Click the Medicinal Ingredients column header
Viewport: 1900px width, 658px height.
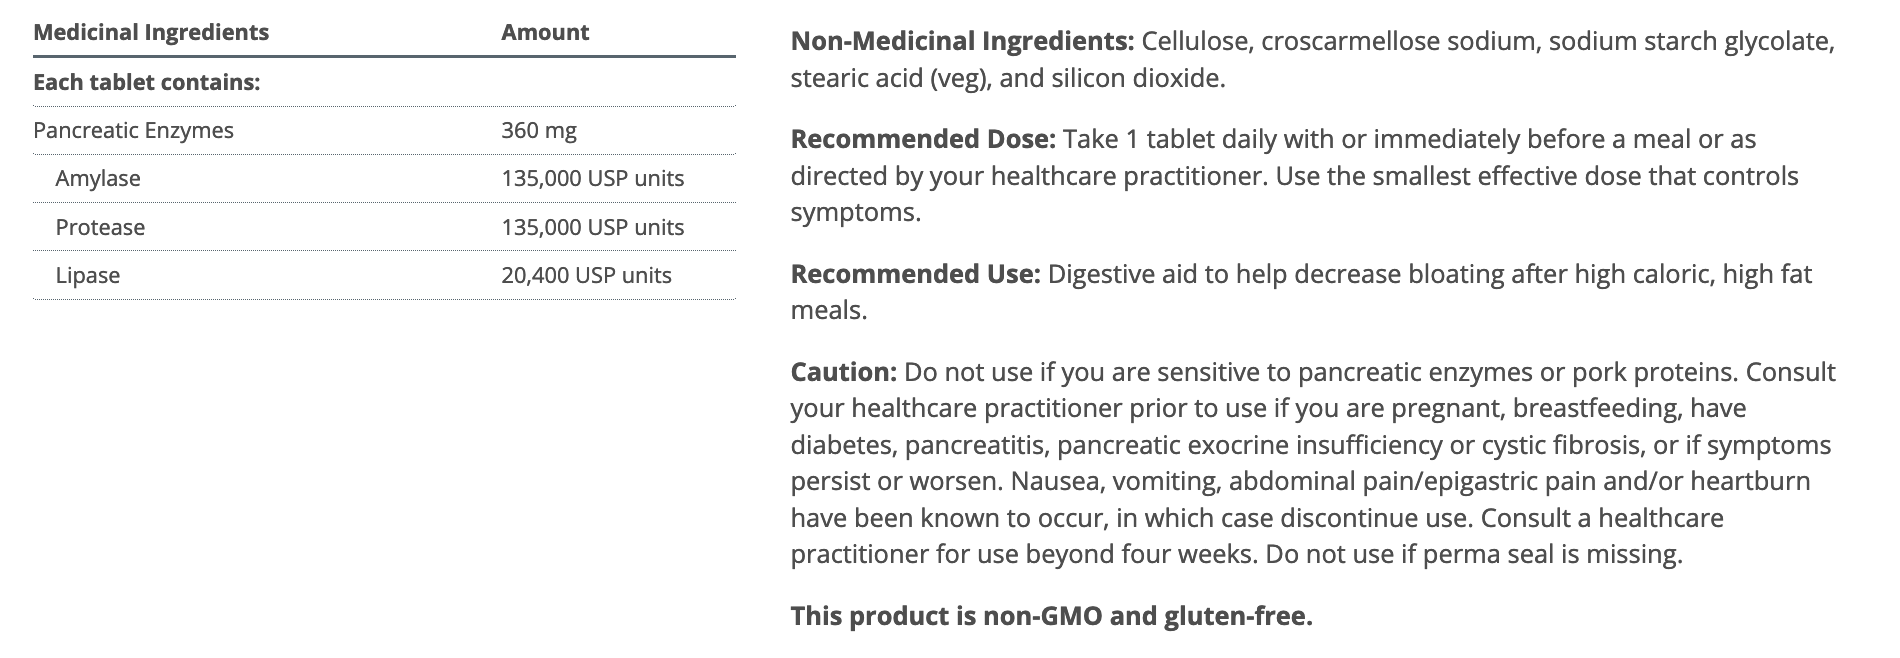(151, 32)
